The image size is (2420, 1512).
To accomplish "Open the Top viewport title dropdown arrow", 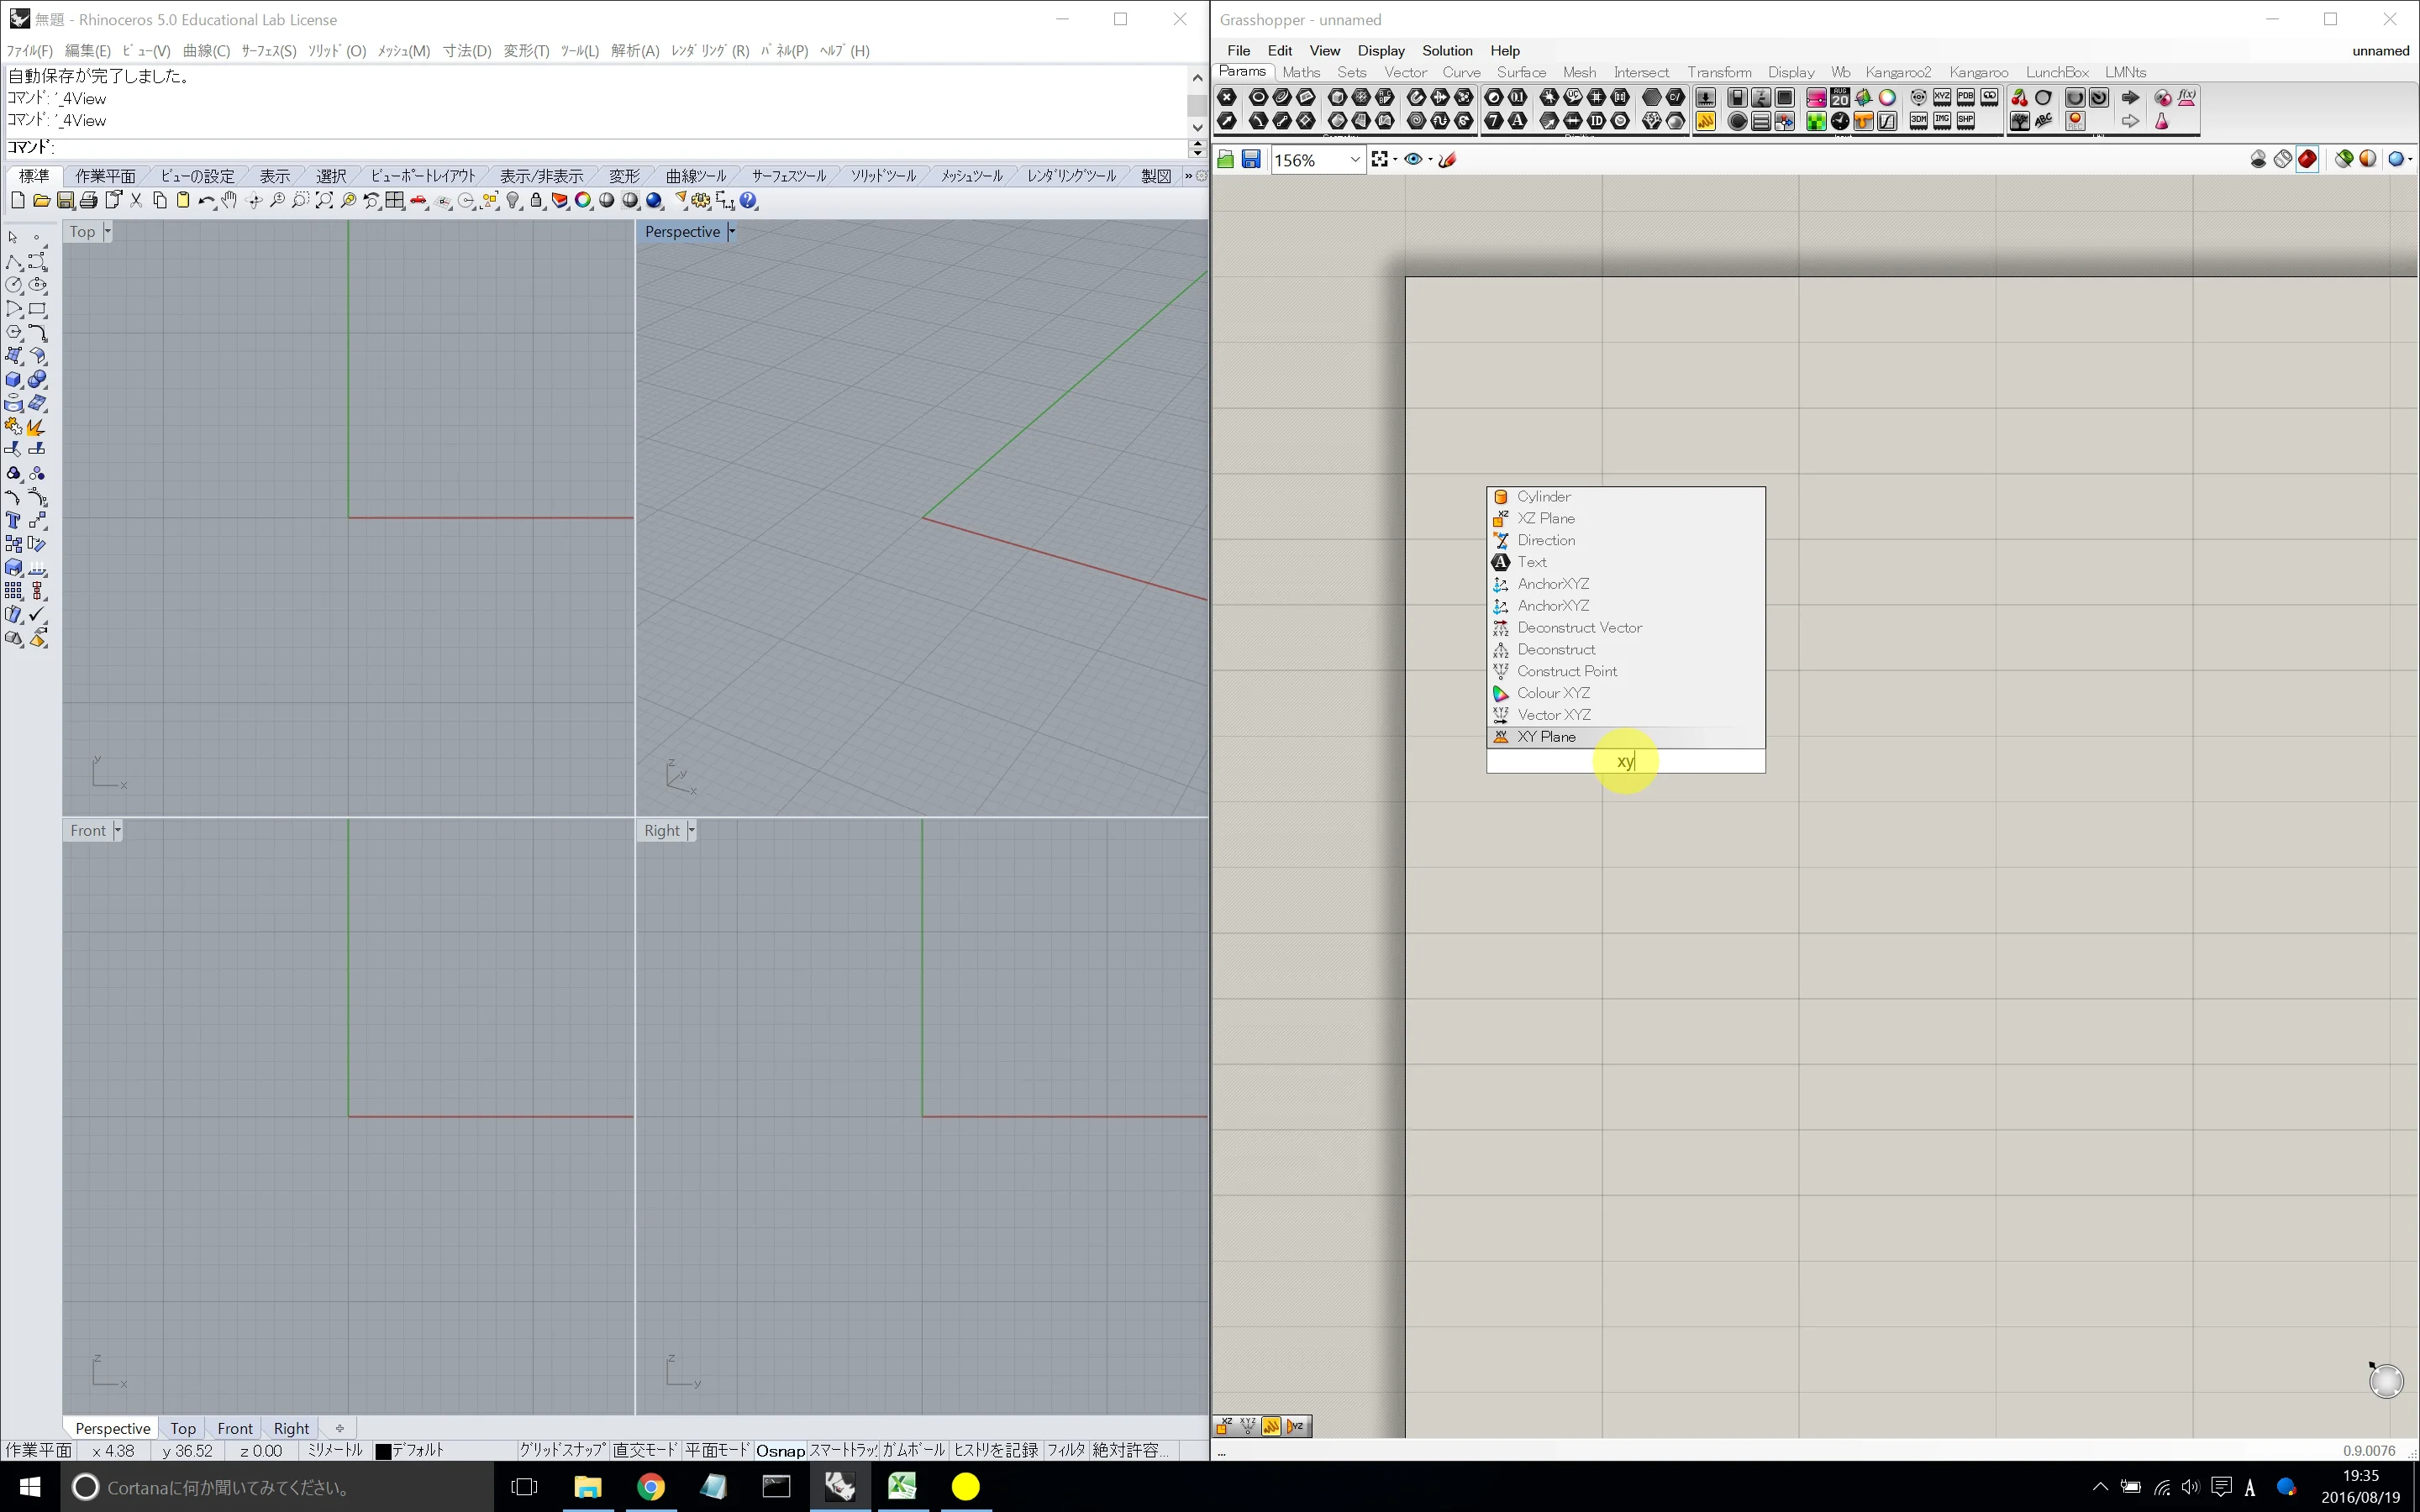I will (107, 232).
